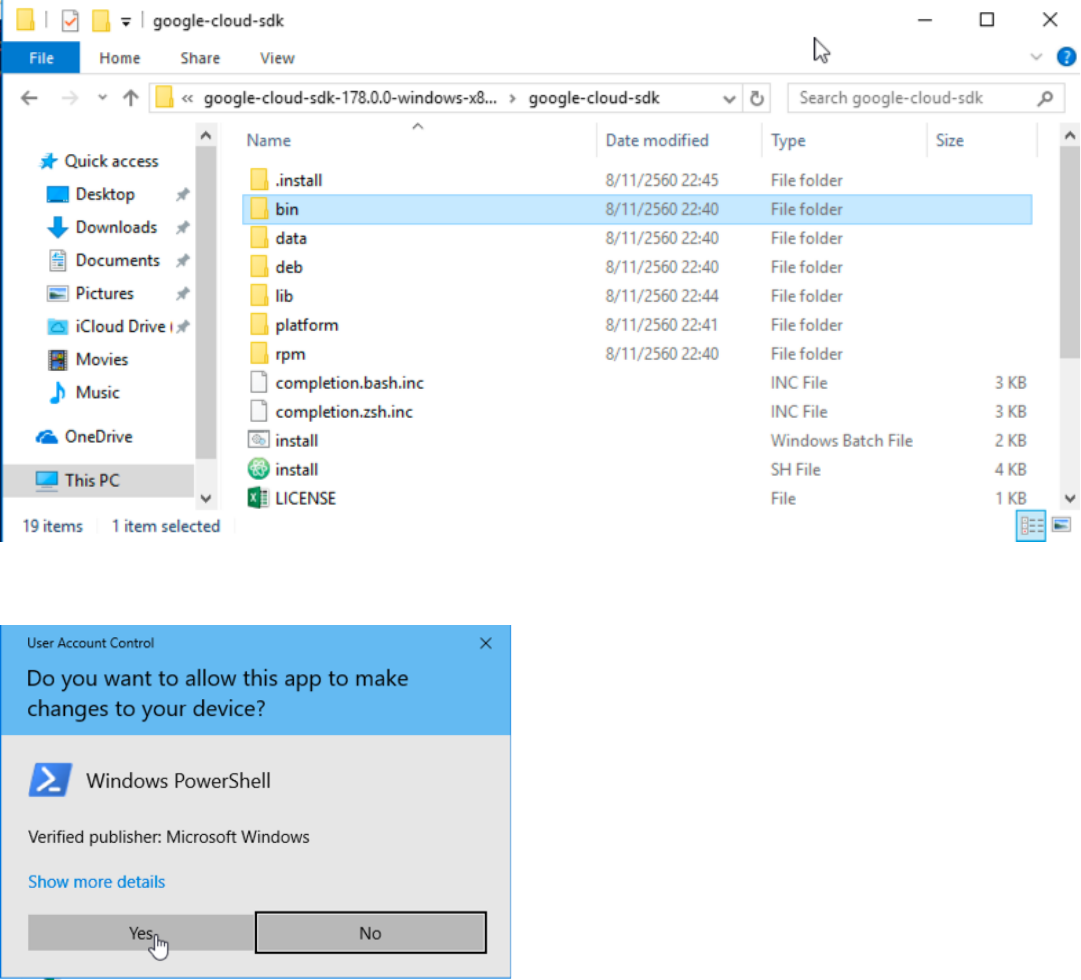Click the file list scrollbar up arrow
Image resolution: width=1081 pixels, height=980 pixels.
1069,136
